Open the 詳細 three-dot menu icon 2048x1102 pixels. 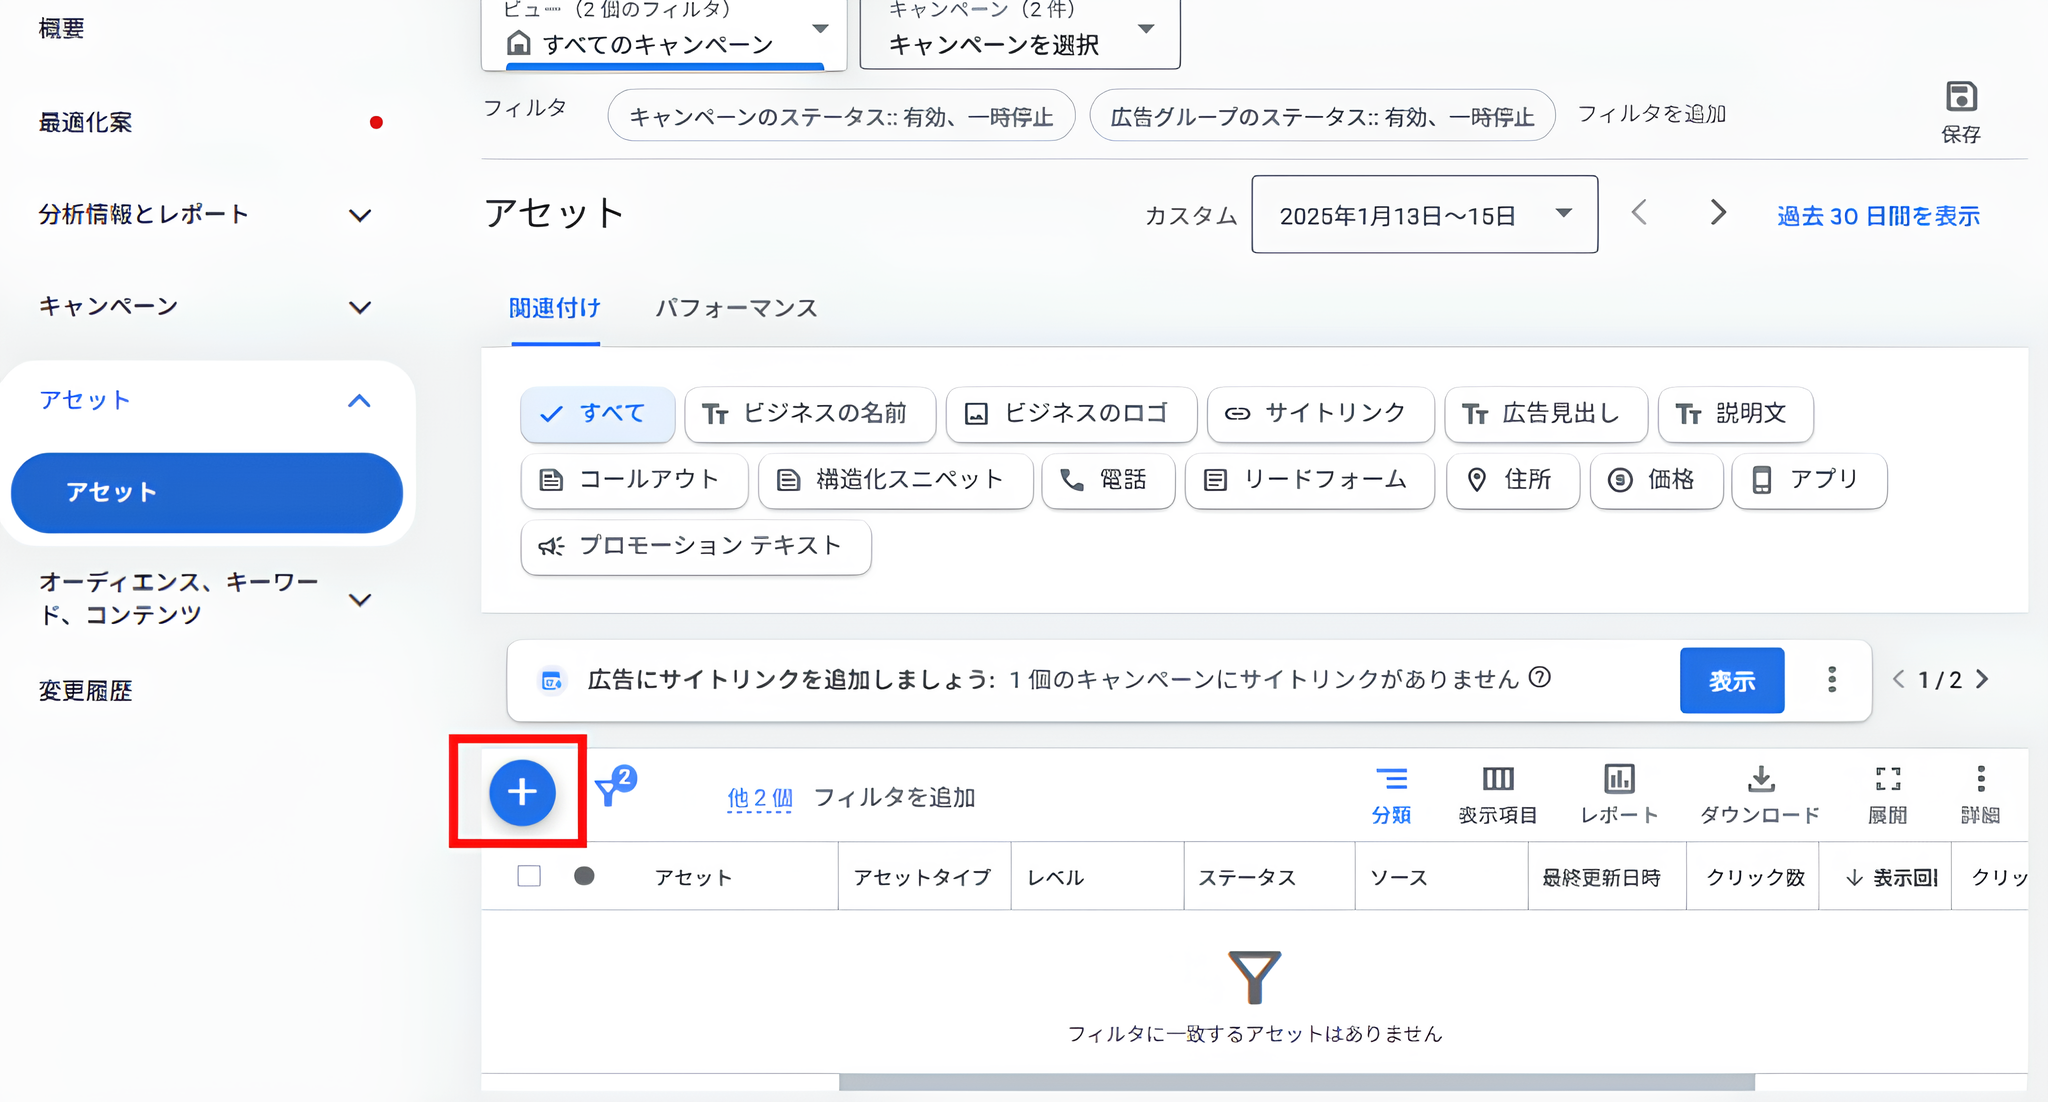(x=1981, y=790)
